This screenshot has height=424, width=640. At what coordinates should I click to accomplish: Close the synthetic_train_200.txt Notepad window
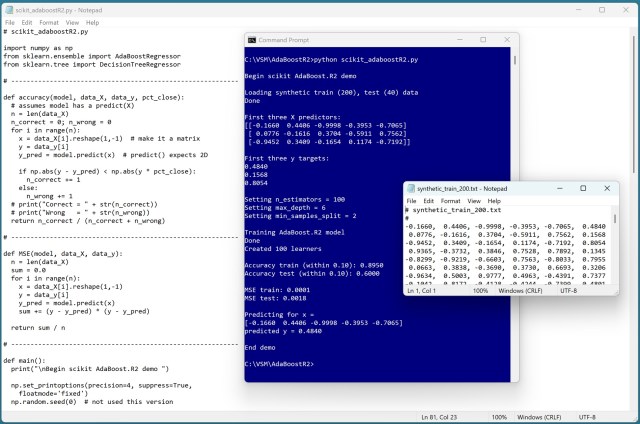pos(607,188)
